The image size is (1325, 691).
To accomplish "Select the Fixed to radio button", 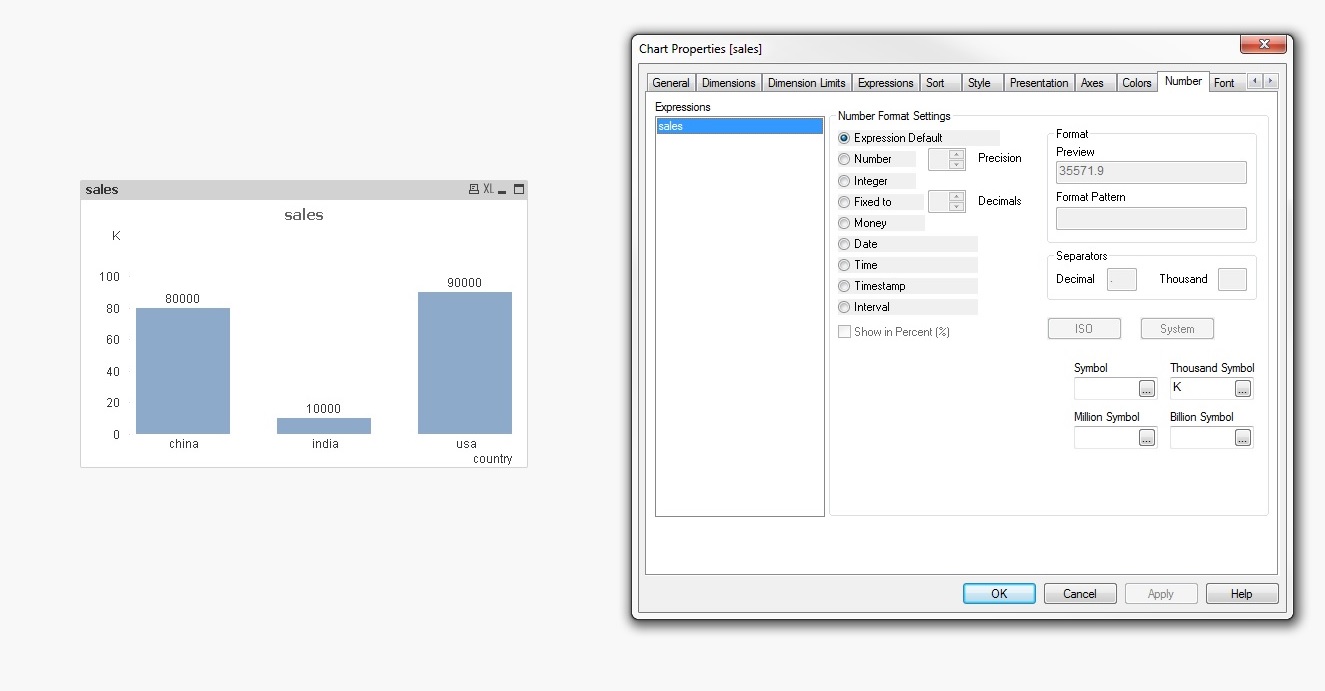I will pyautogui.click(x=844, y=202).
